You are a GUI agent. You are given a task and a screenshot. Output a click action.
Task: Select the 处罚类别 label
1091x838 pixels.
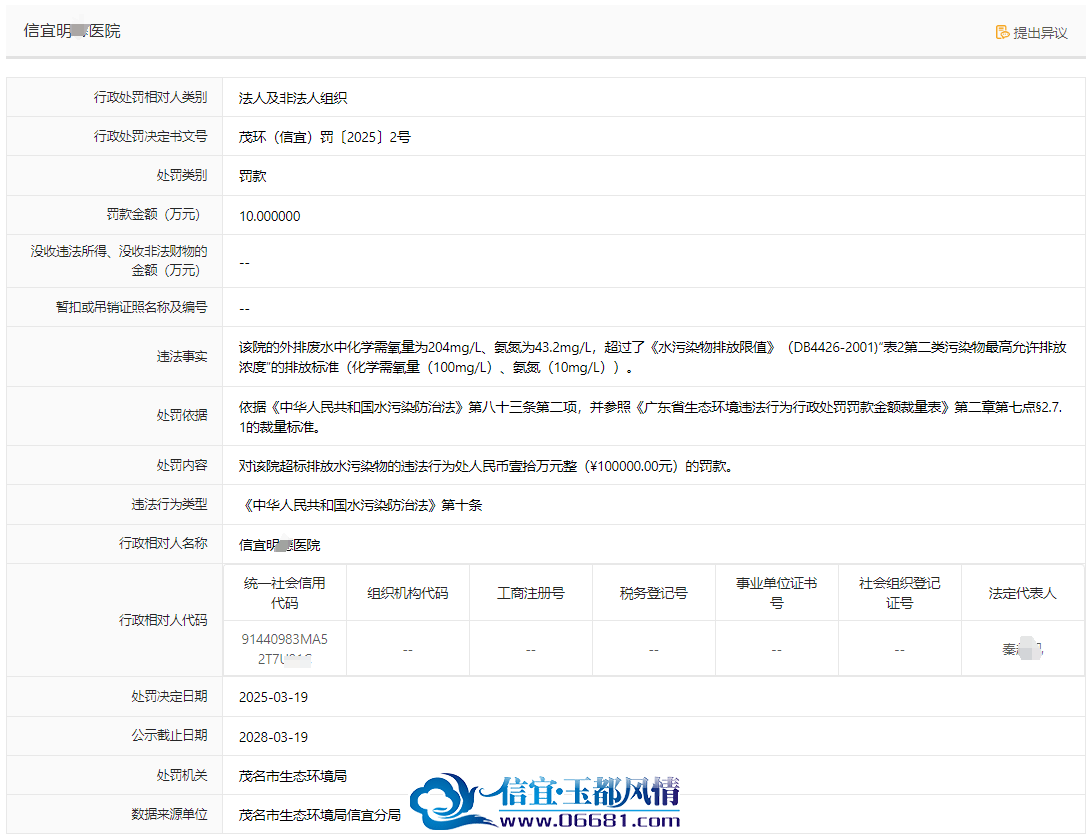click(182, 175)
